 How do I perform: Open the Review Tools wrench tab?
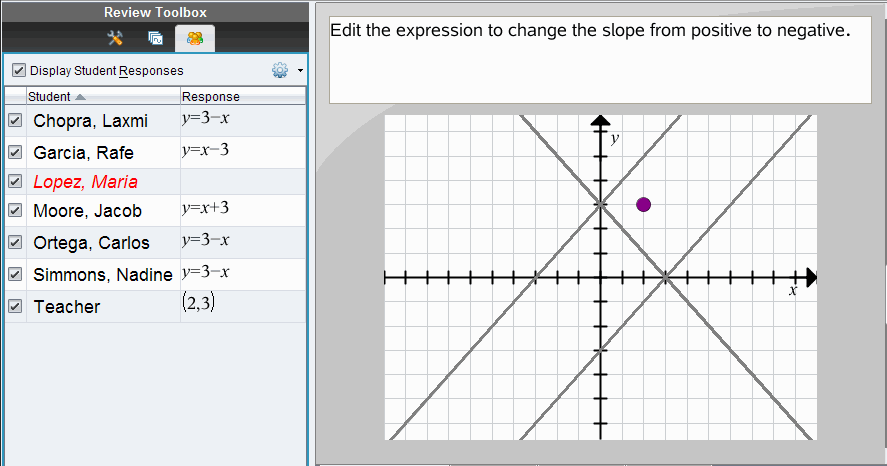point(115,39)
